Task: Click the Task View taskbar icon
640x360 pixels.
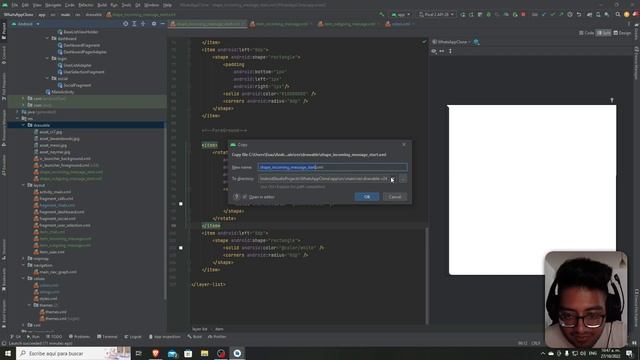Action: [139, 353]
